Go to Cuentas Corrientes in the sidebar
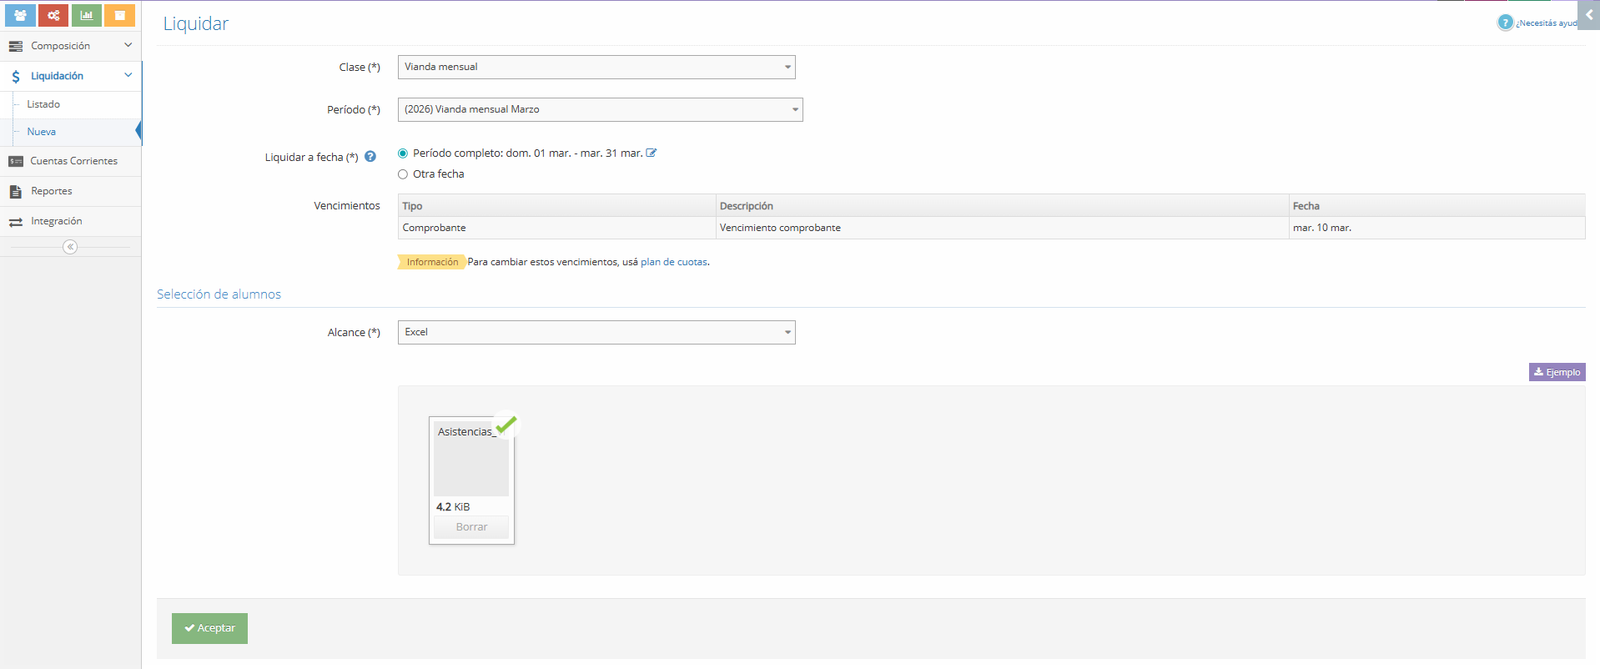This screenshot has width=1600, height=669. [73, 161]
